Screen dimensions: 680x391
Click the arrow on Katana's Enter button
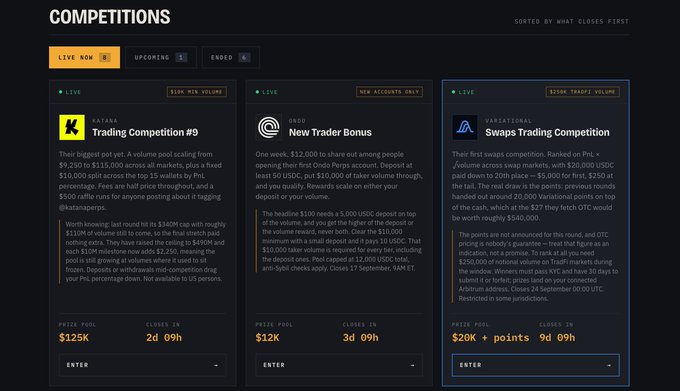click(x=216, y=365)
